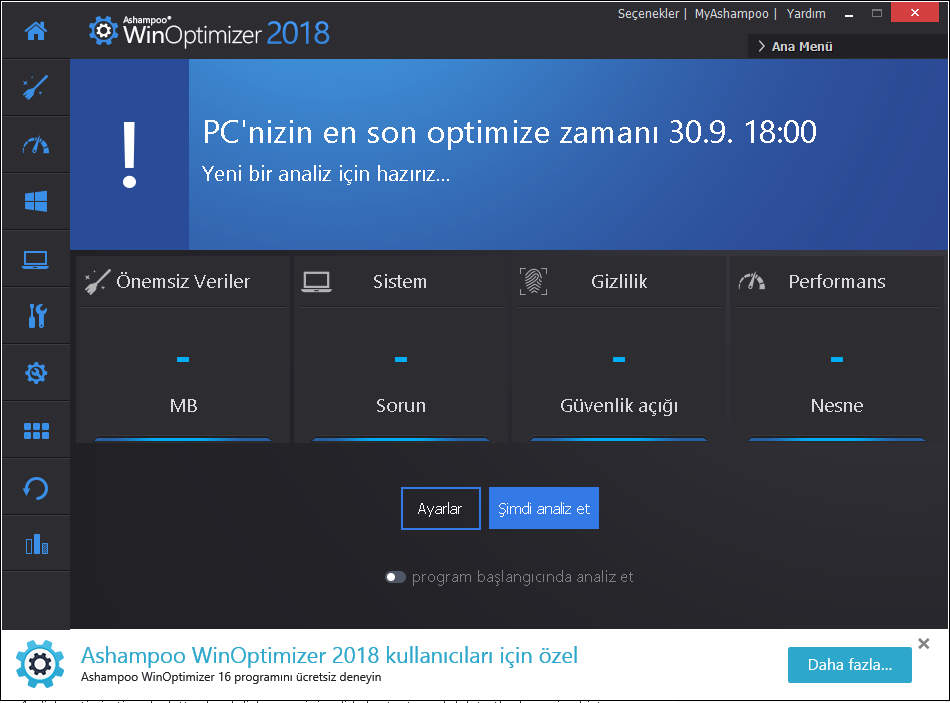Click the WinOptimizer gear logo icon

point(103,30)
